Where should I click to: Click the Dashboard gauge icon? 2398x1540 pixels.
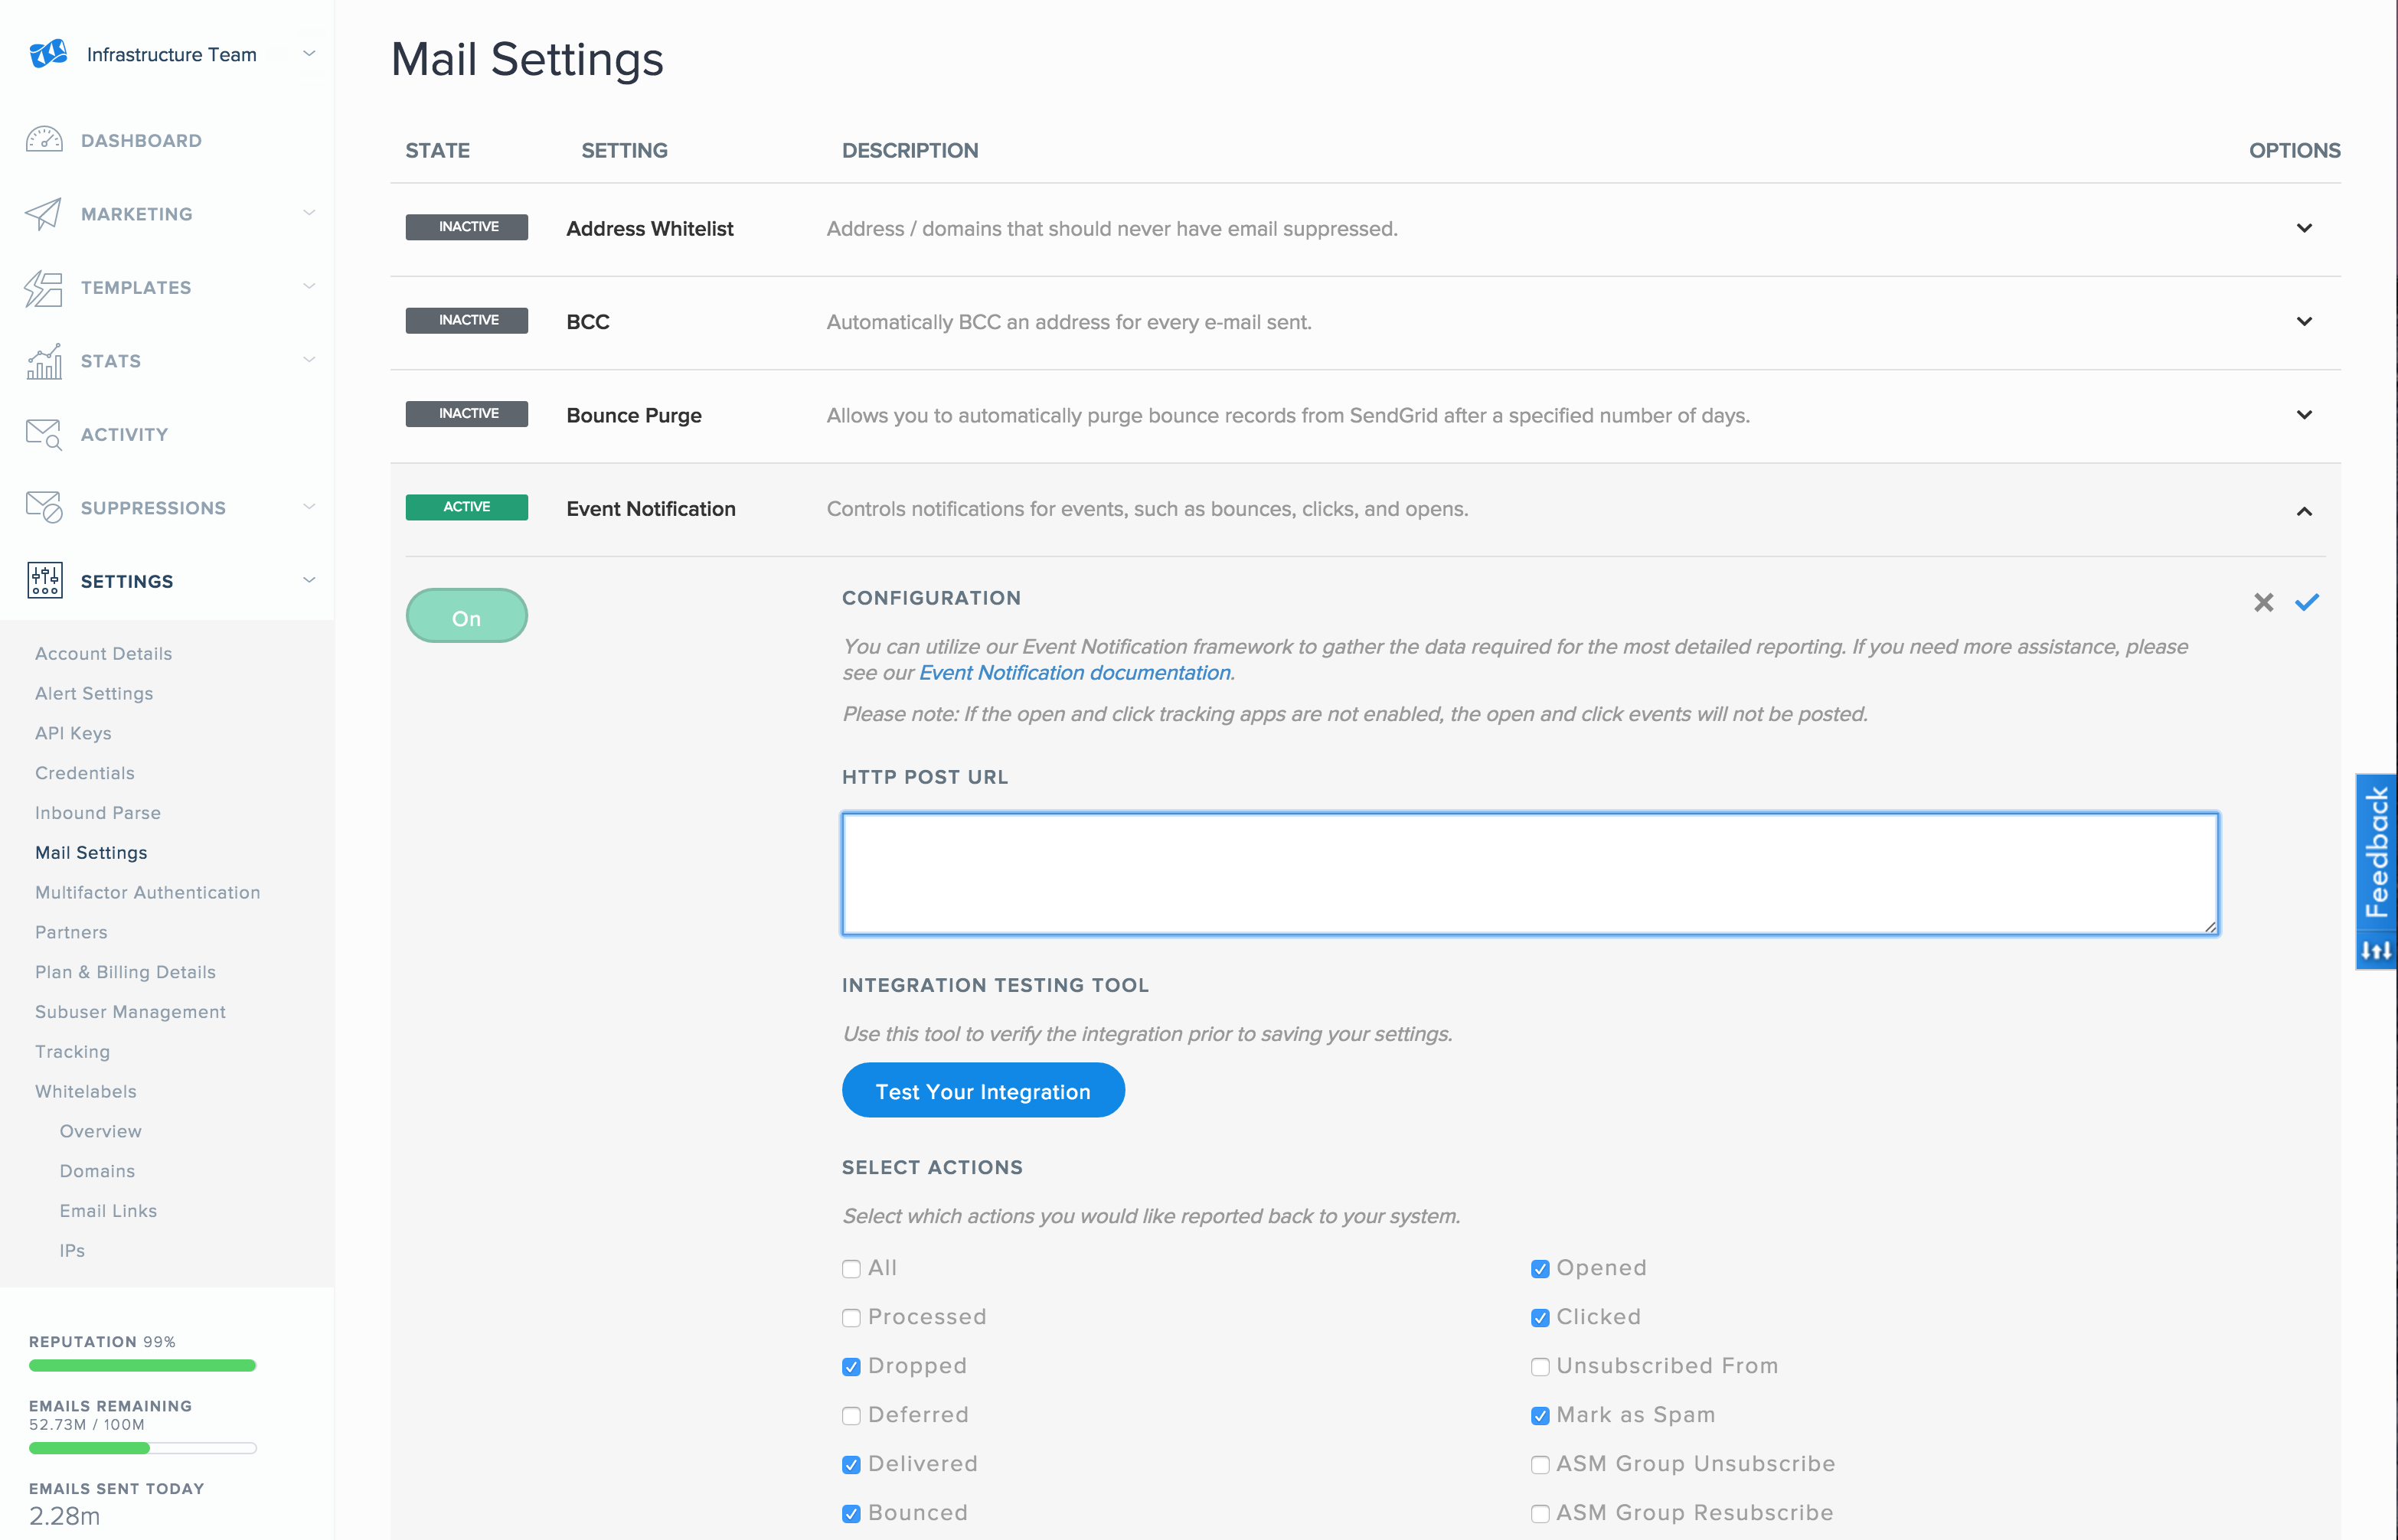click(x=44, y=140)
